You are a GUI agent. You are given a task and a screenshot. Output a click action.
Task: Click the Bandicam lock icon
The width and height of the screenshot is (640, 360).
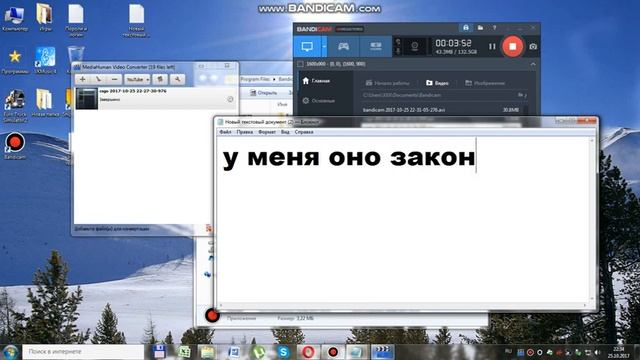click(x=466, y=28)
